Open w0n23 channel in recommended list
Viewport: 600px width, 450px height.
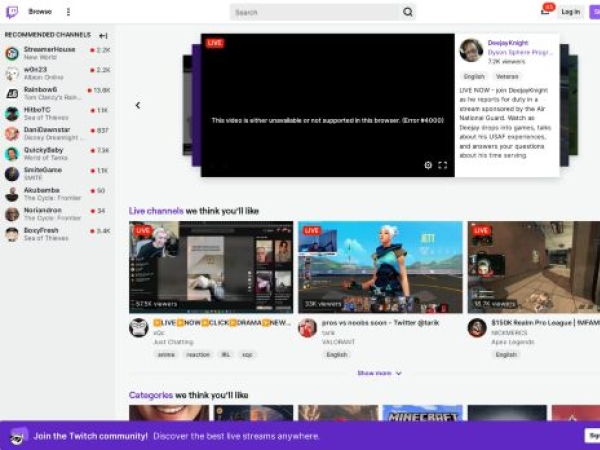point(57,73)
